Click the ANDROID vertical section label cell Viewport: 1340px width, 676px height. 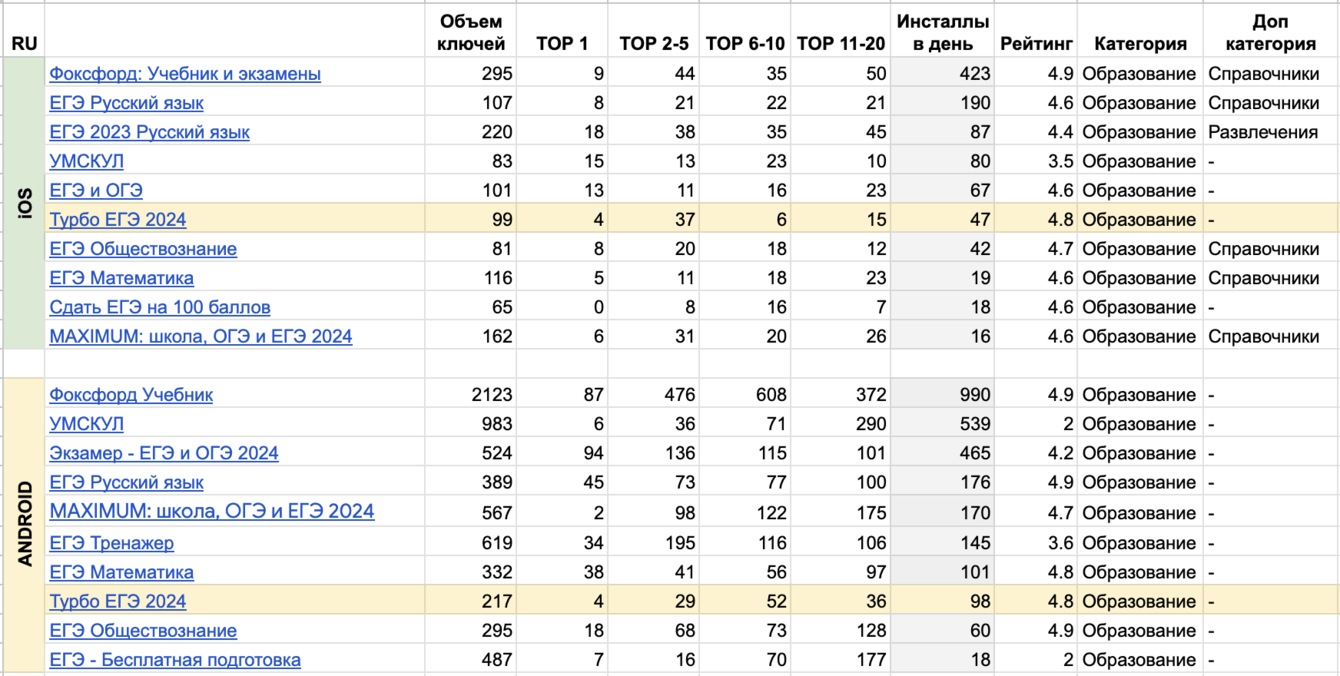point(25,523)
